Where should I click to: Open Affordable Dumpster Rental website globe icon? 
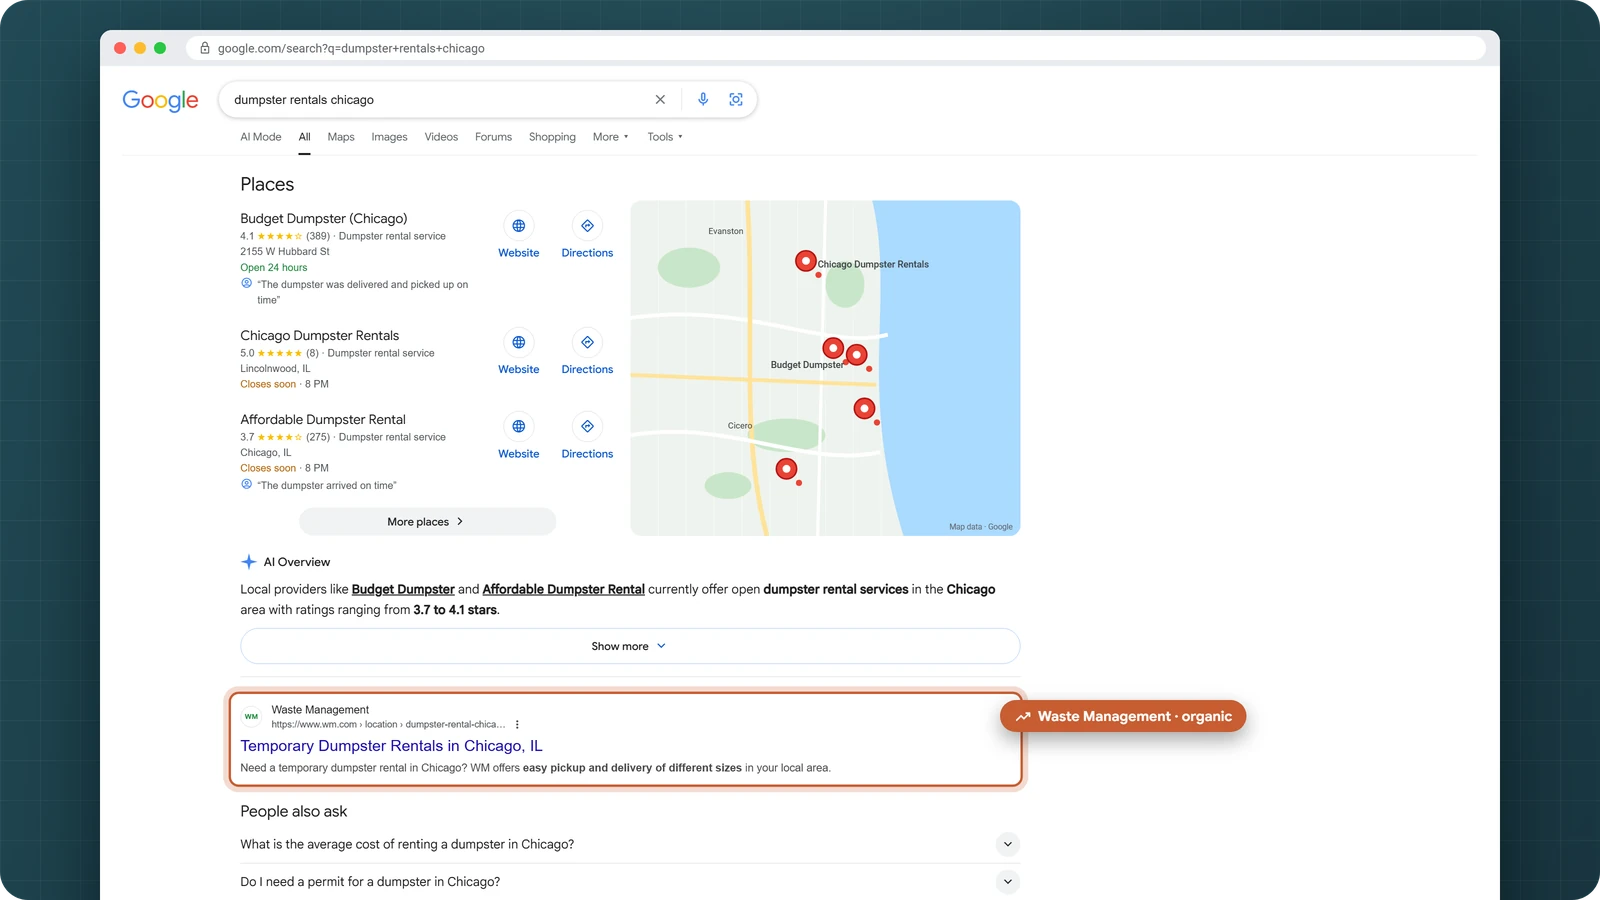(x=519, y=426)
